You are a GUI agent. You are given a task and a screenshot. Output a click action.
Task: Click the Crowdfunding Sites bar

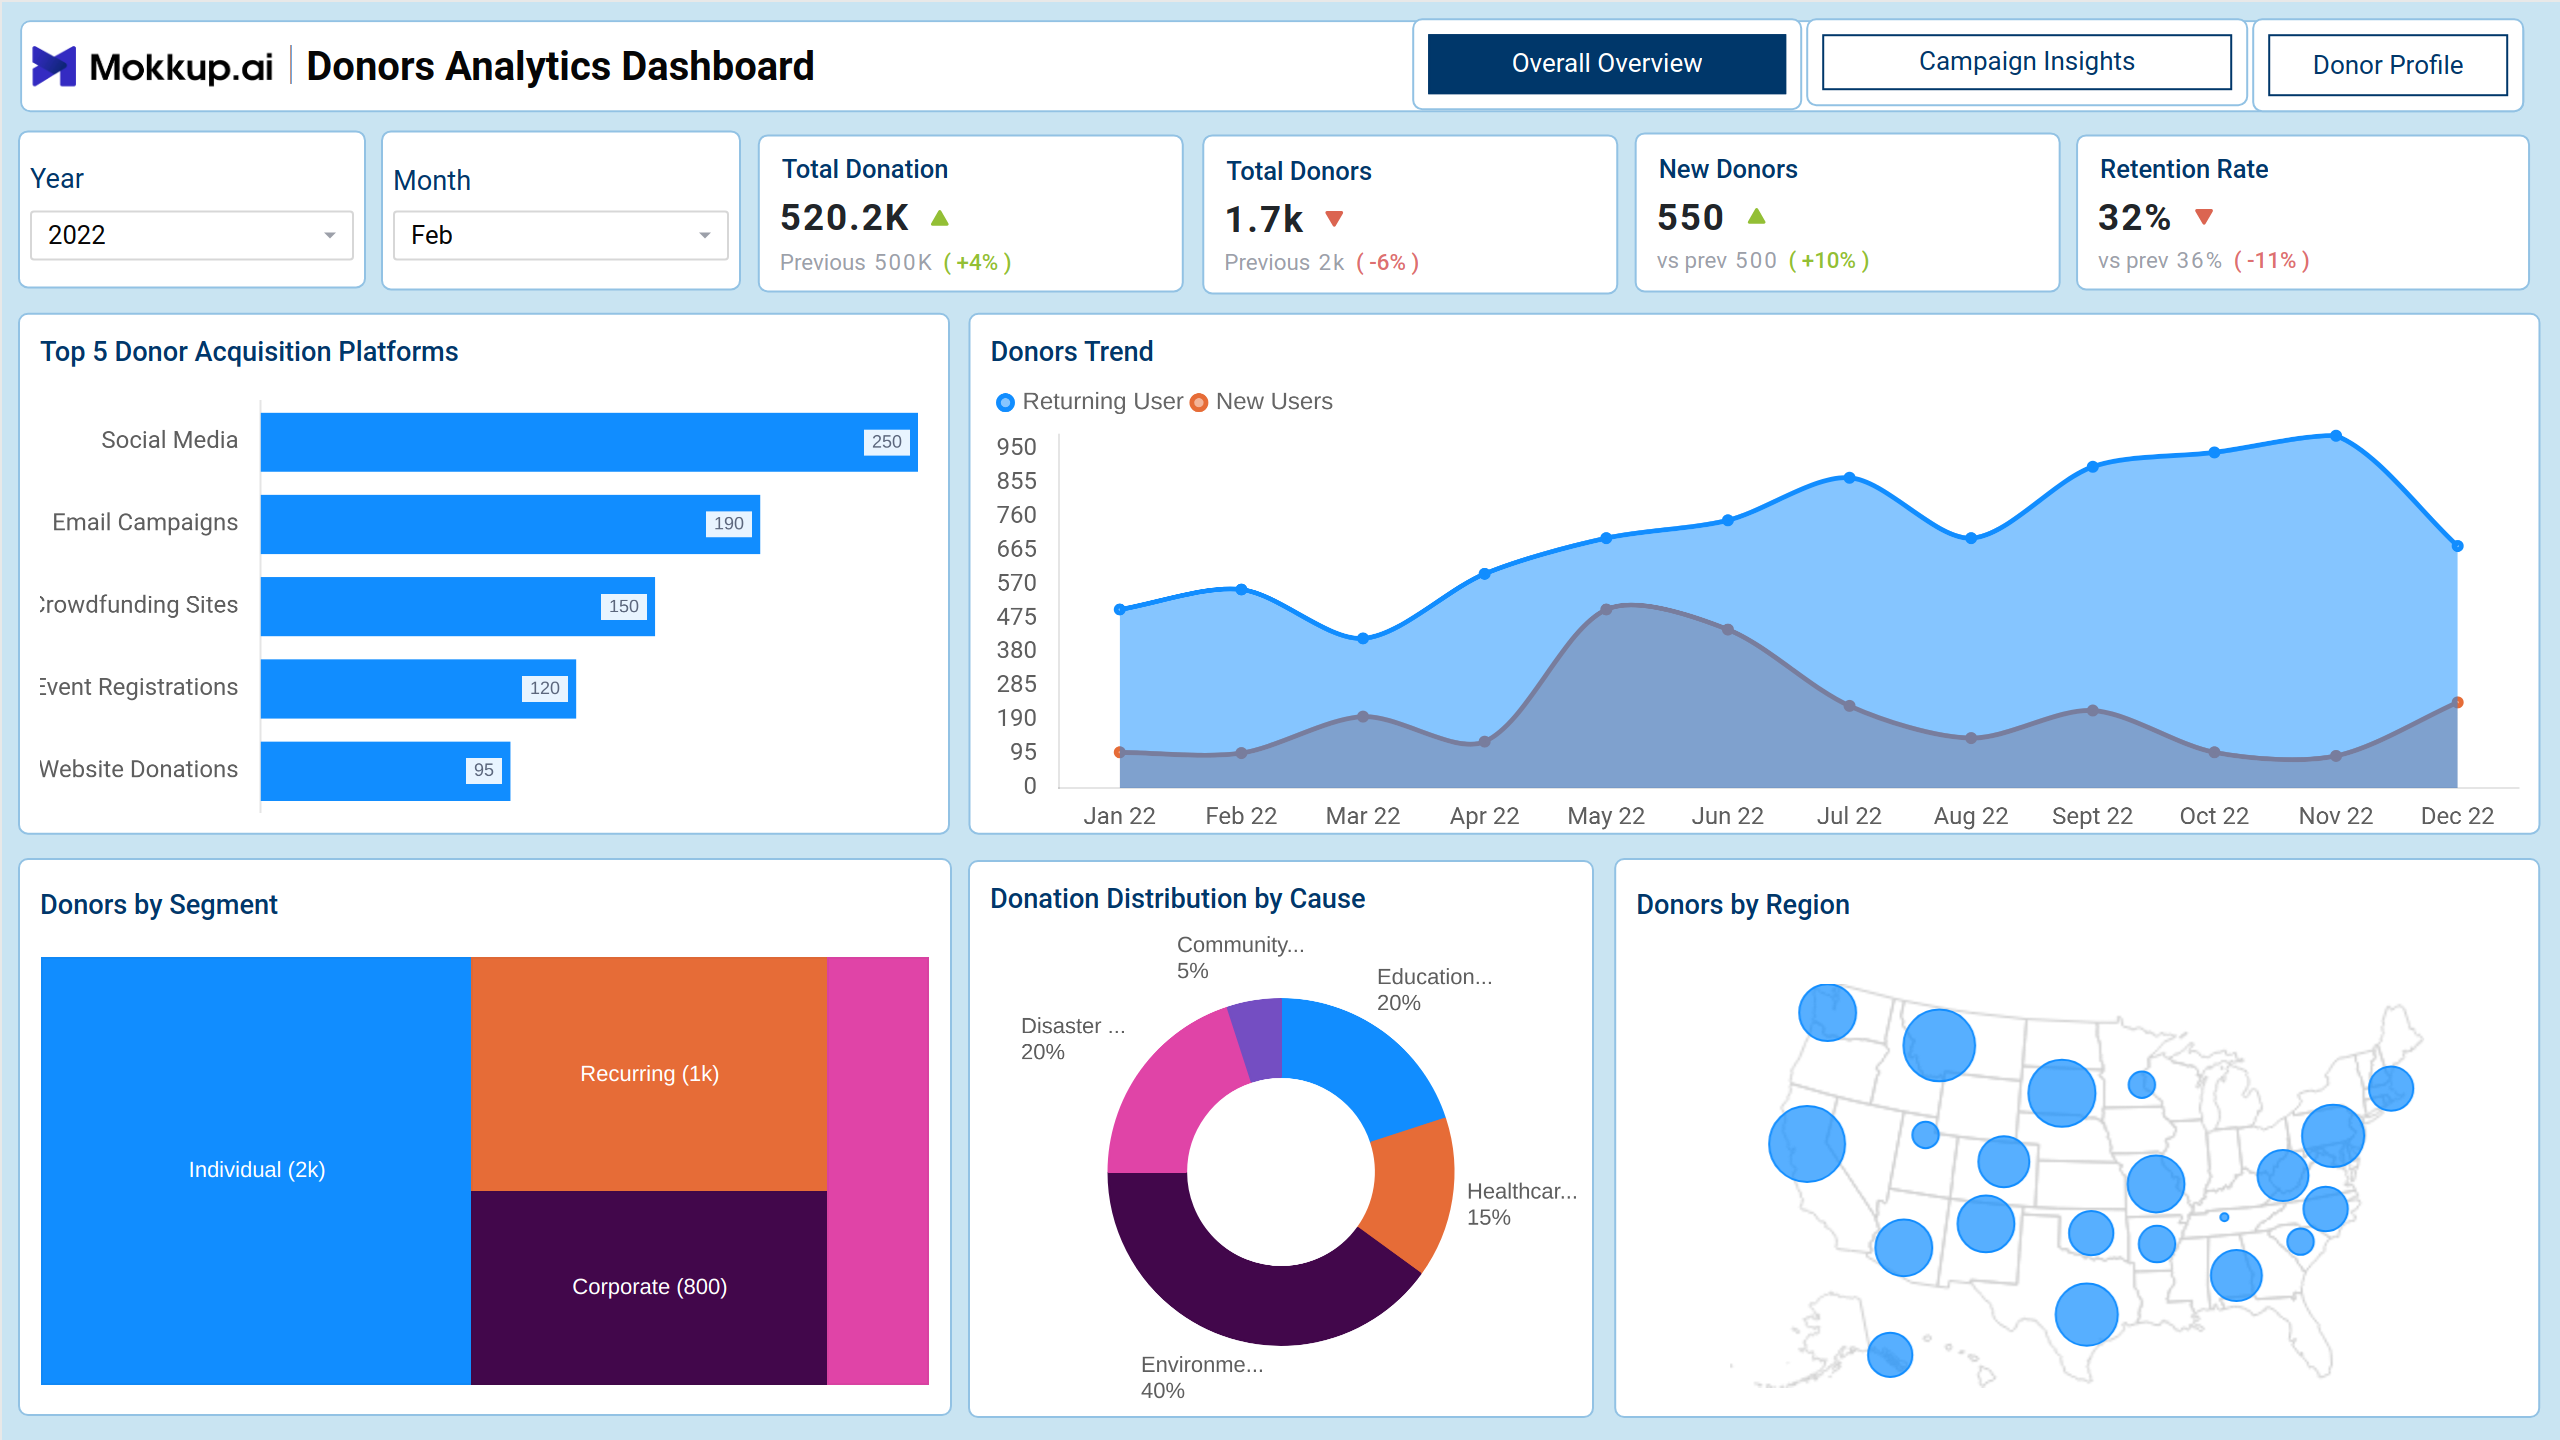click(458, 606)
